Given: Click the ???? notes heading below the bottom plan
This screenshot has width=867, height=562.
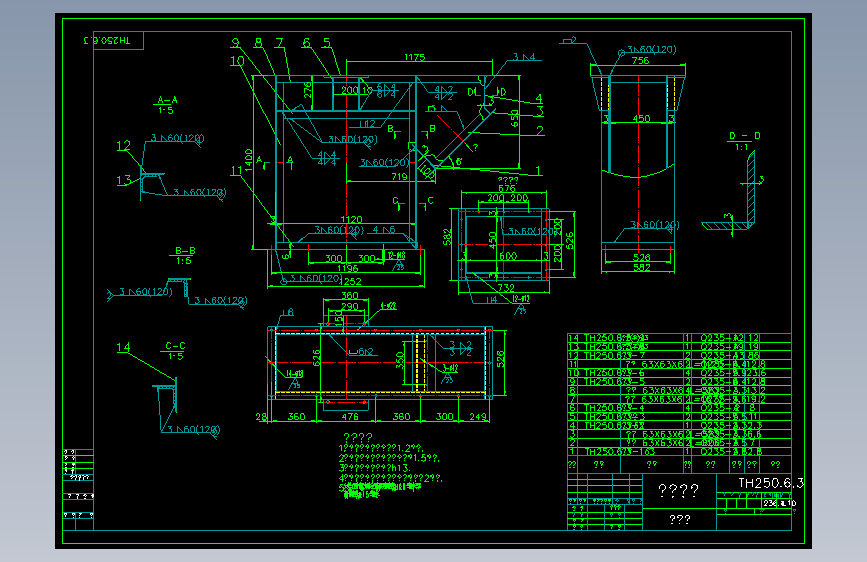Looking at the screenshot, I should pyautogui.click(x=358, y=438).
